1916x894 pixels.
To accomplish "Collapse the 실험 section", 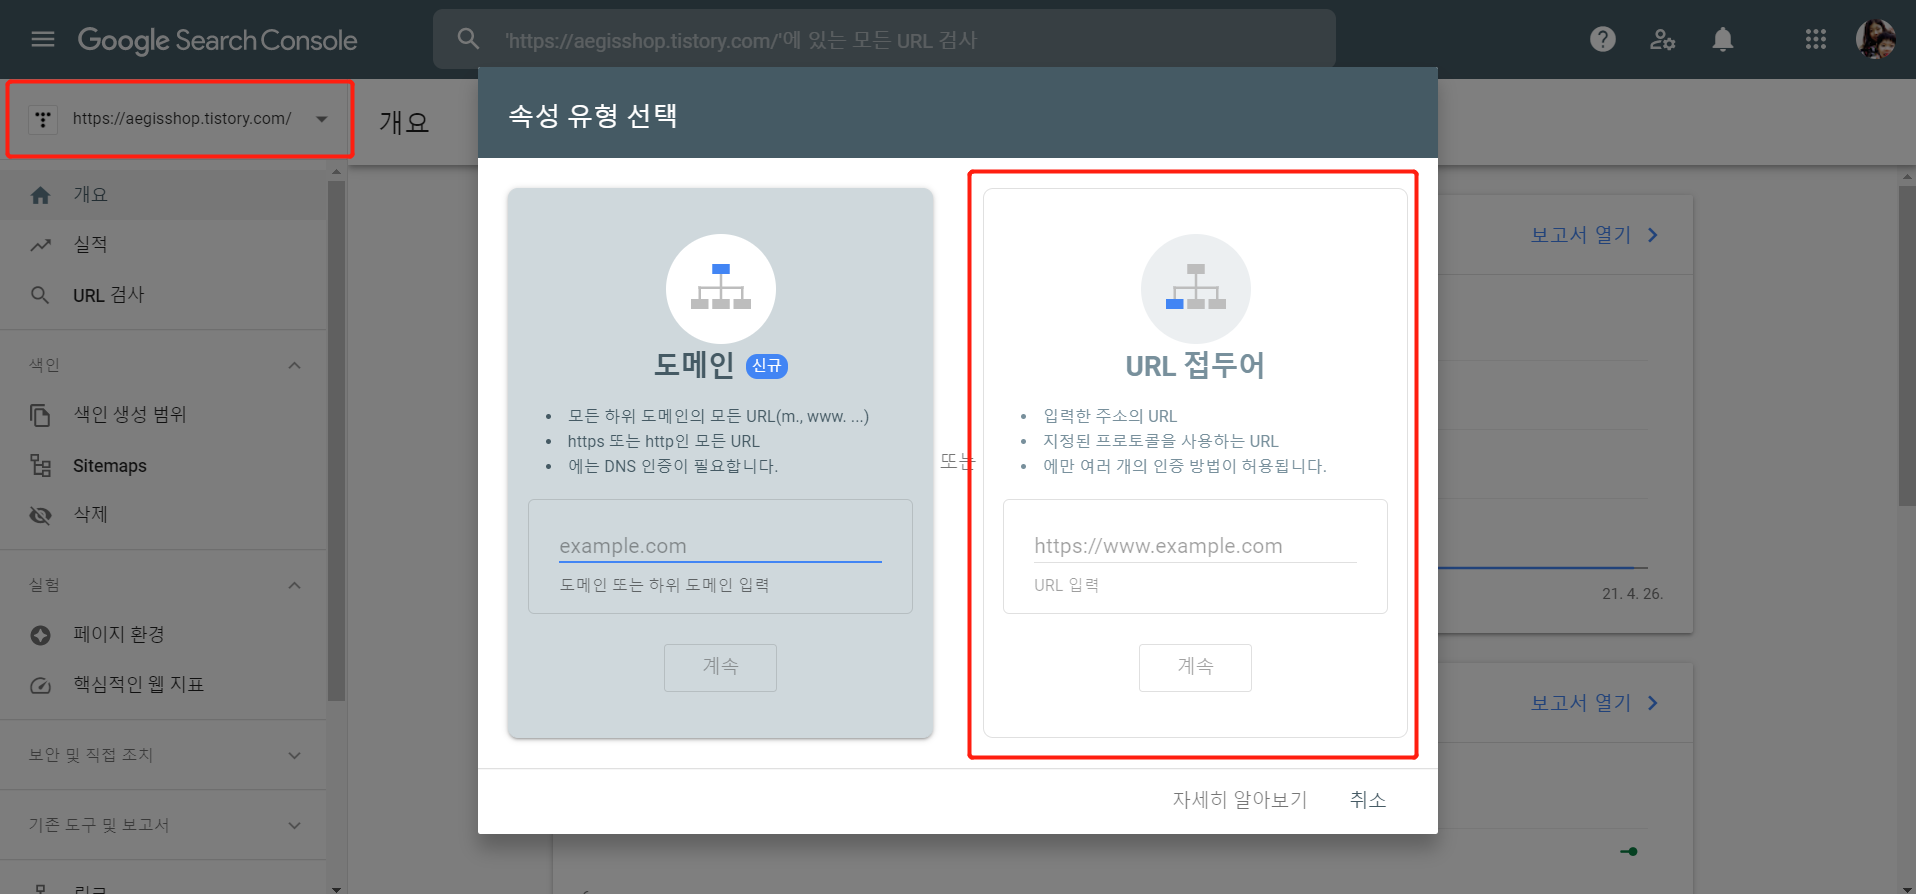I will pos(294,585).
